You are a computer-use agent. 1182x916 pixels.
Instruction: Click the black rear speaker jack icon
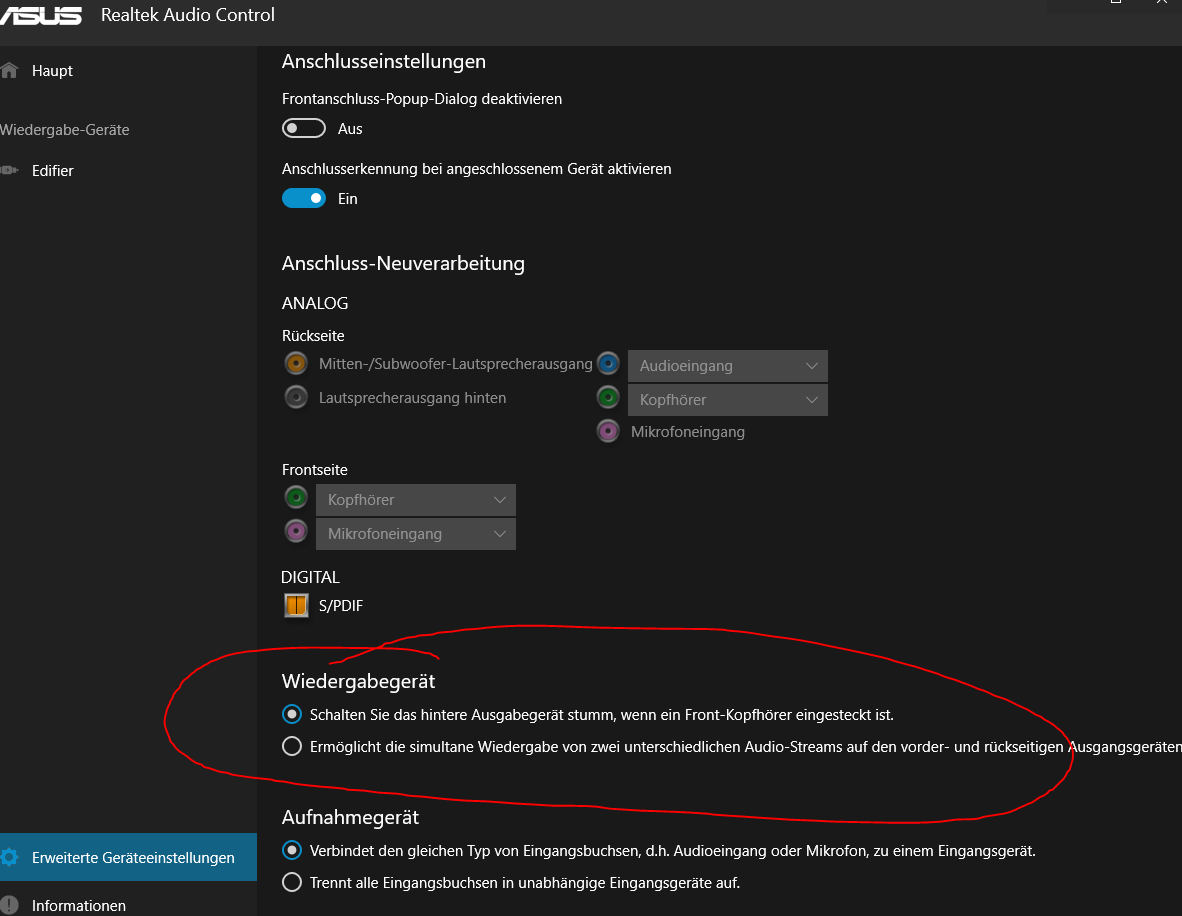pyautogui.click(x=296, y=397)
